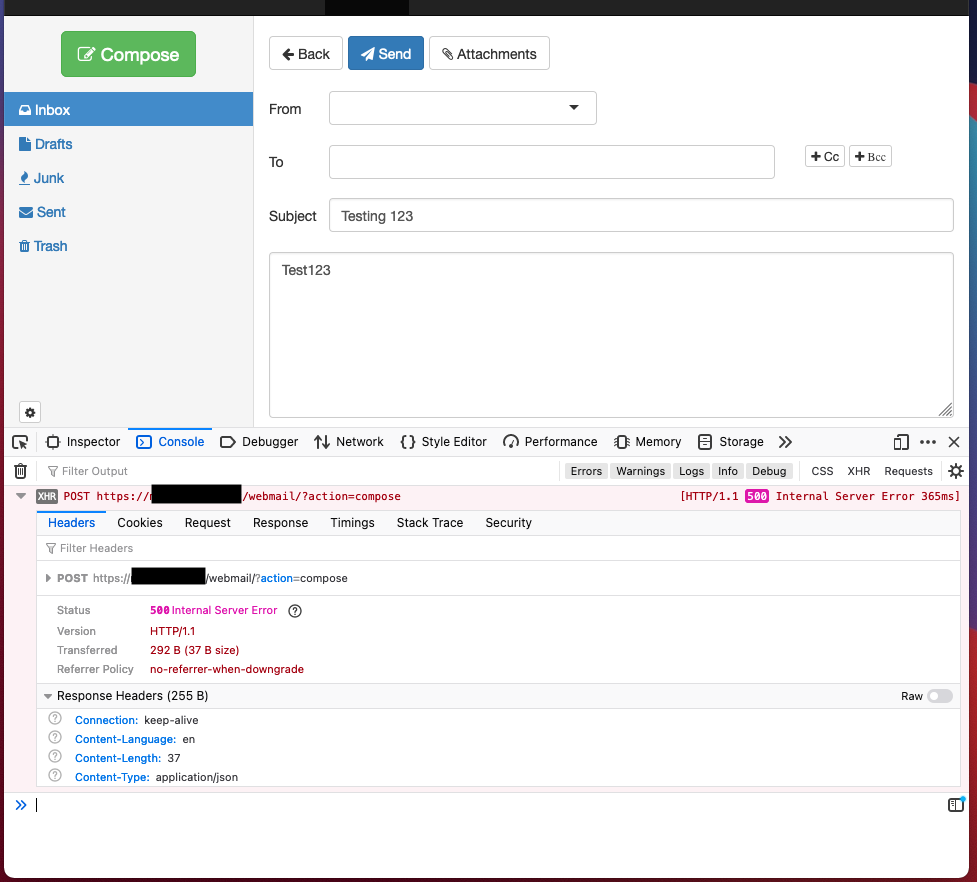Enable the Raw response headers toggle
Viewport: 977px width, 882px height.
pyautogui.click(x=938, y=696)
